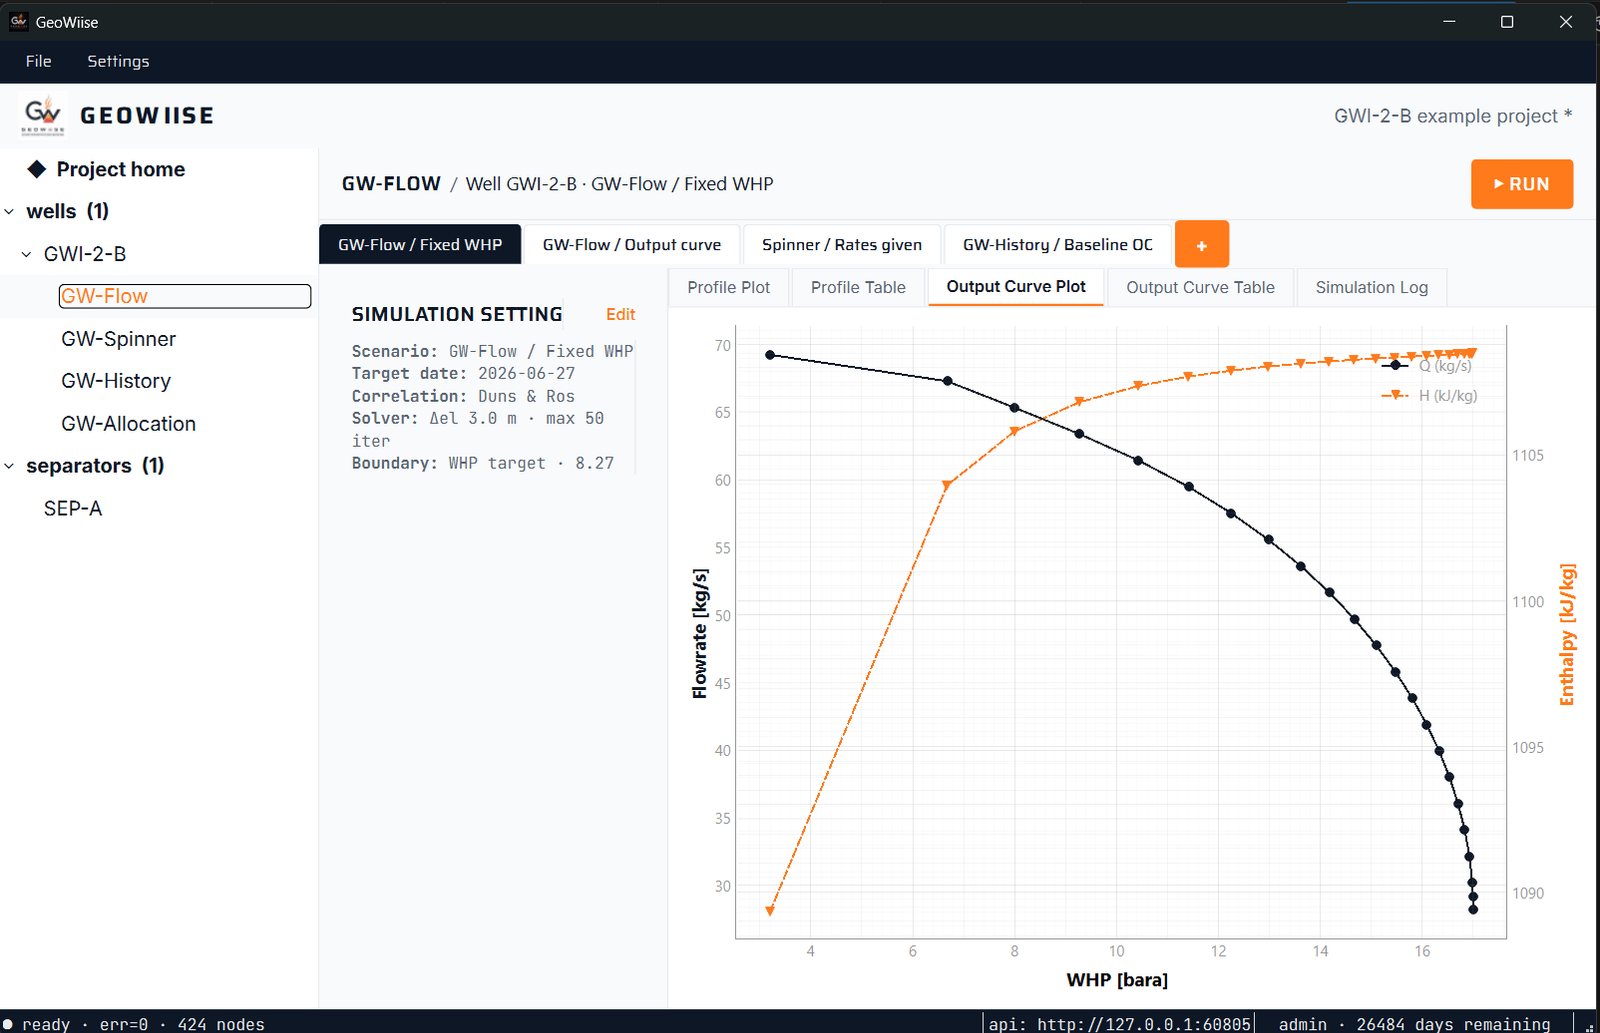
Task: Click the Boundary: WHP target · 8.27 line
Action: click(483, 463)
